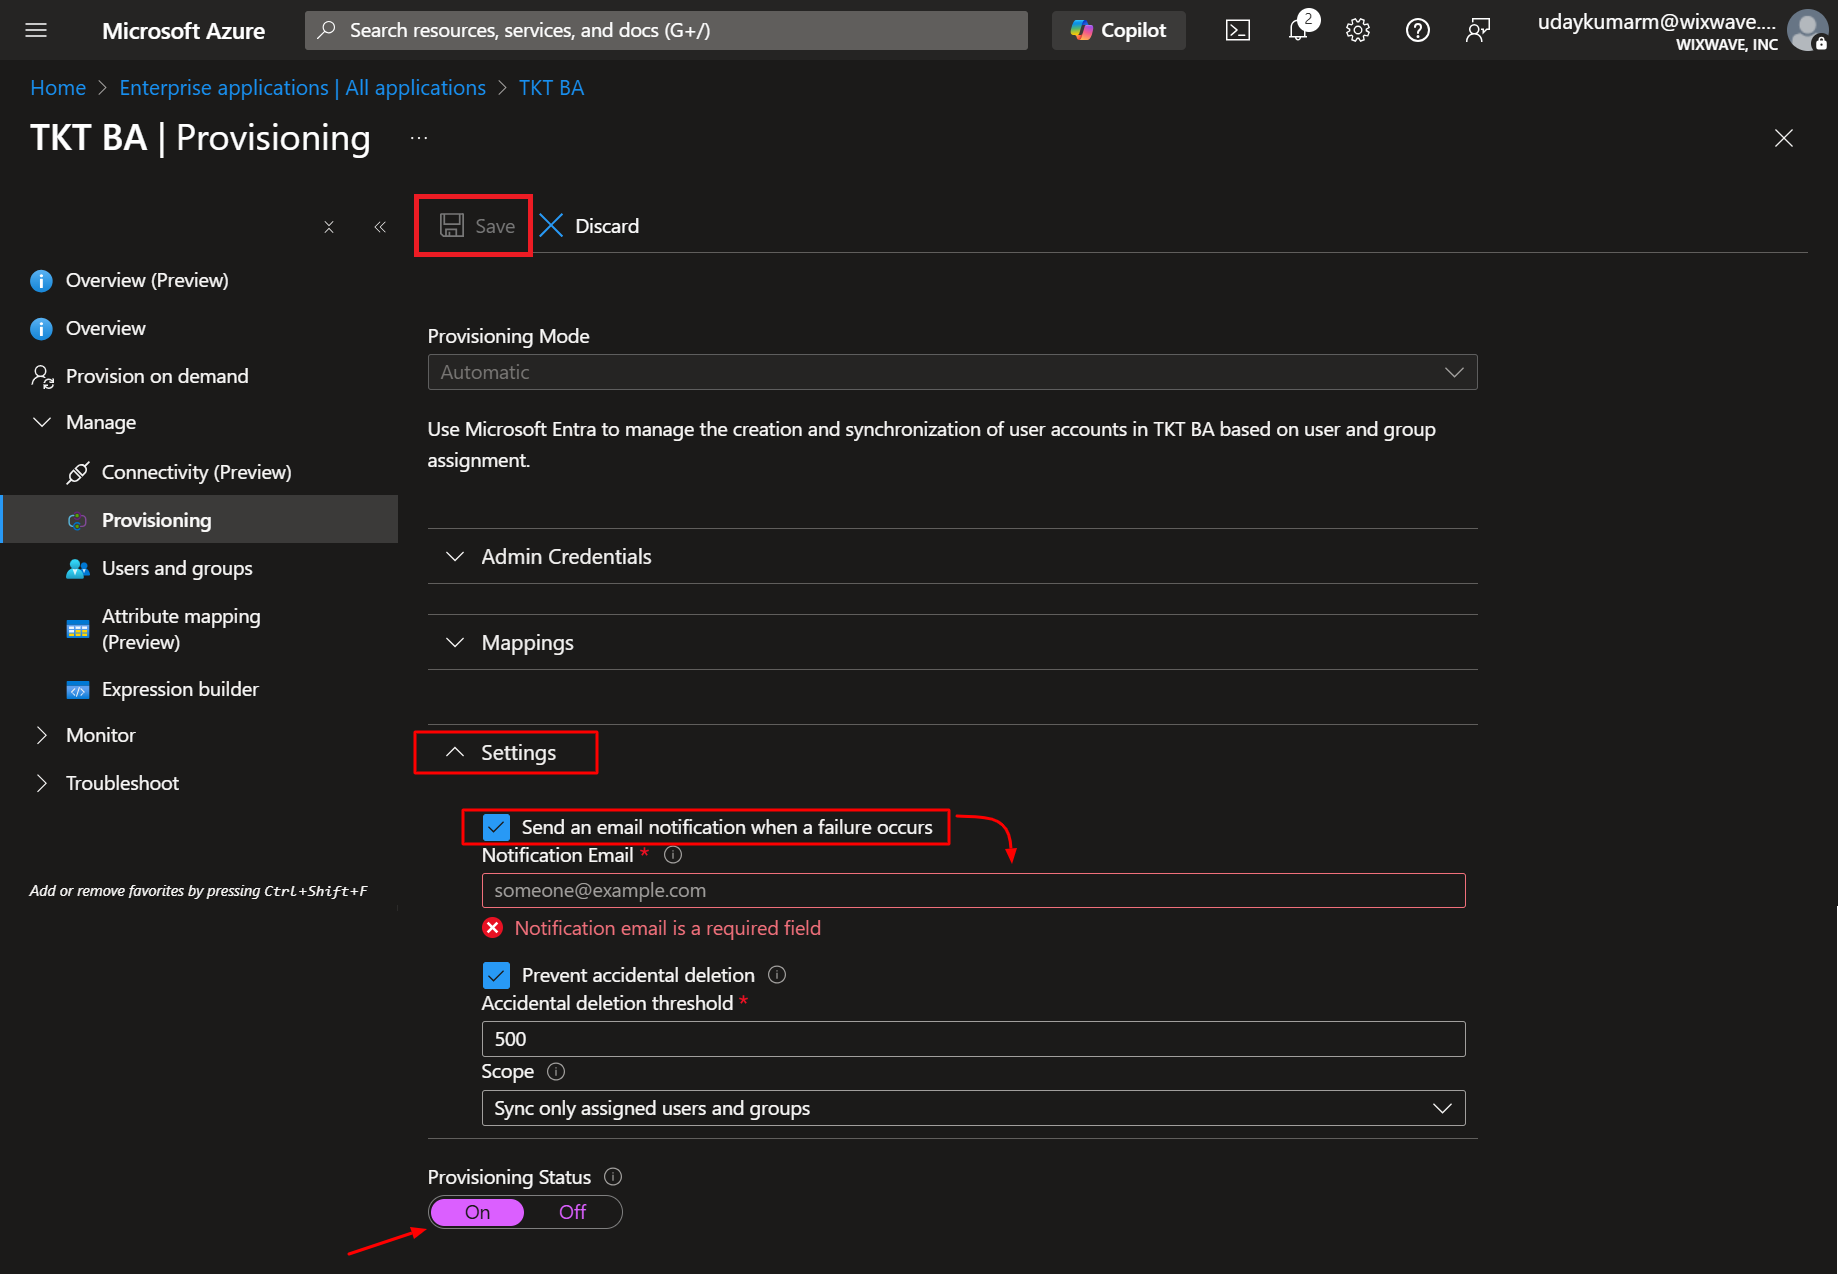This screenshot has width=1838, height=1275.
Task: Set Provisioning Status to On
Action: [477, 1212]
